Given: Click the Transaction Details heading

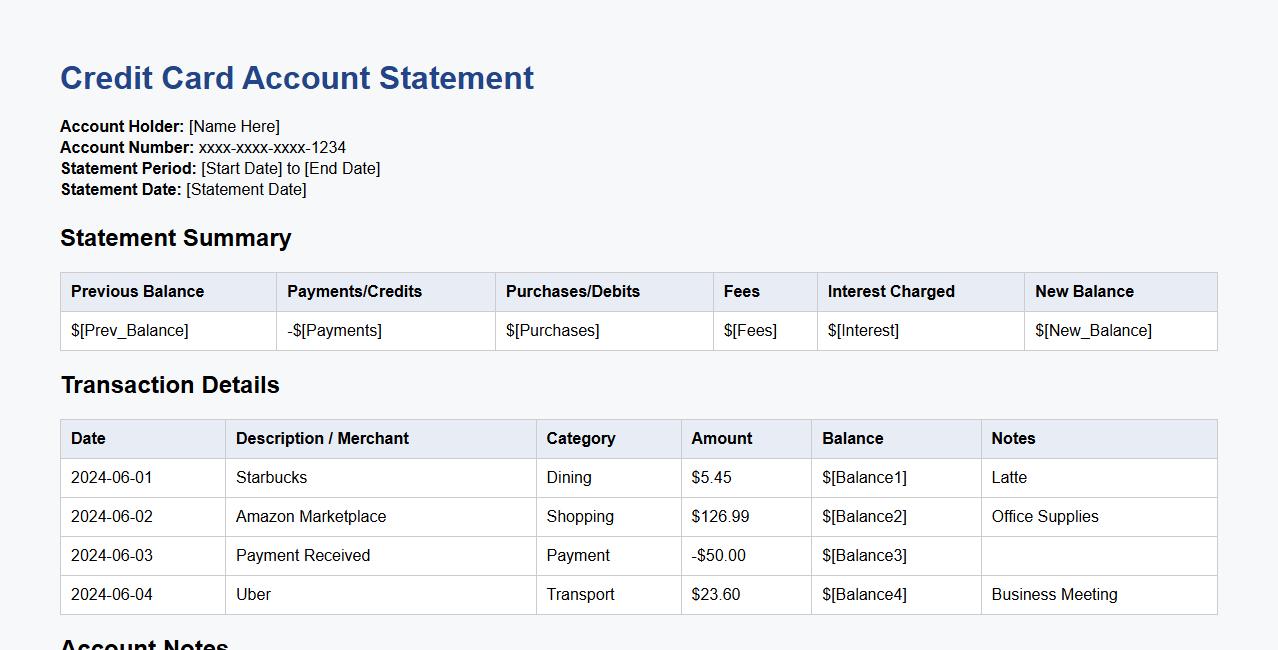Looking at the screenshot, I should pyautogui.click(x=170, y=385).
